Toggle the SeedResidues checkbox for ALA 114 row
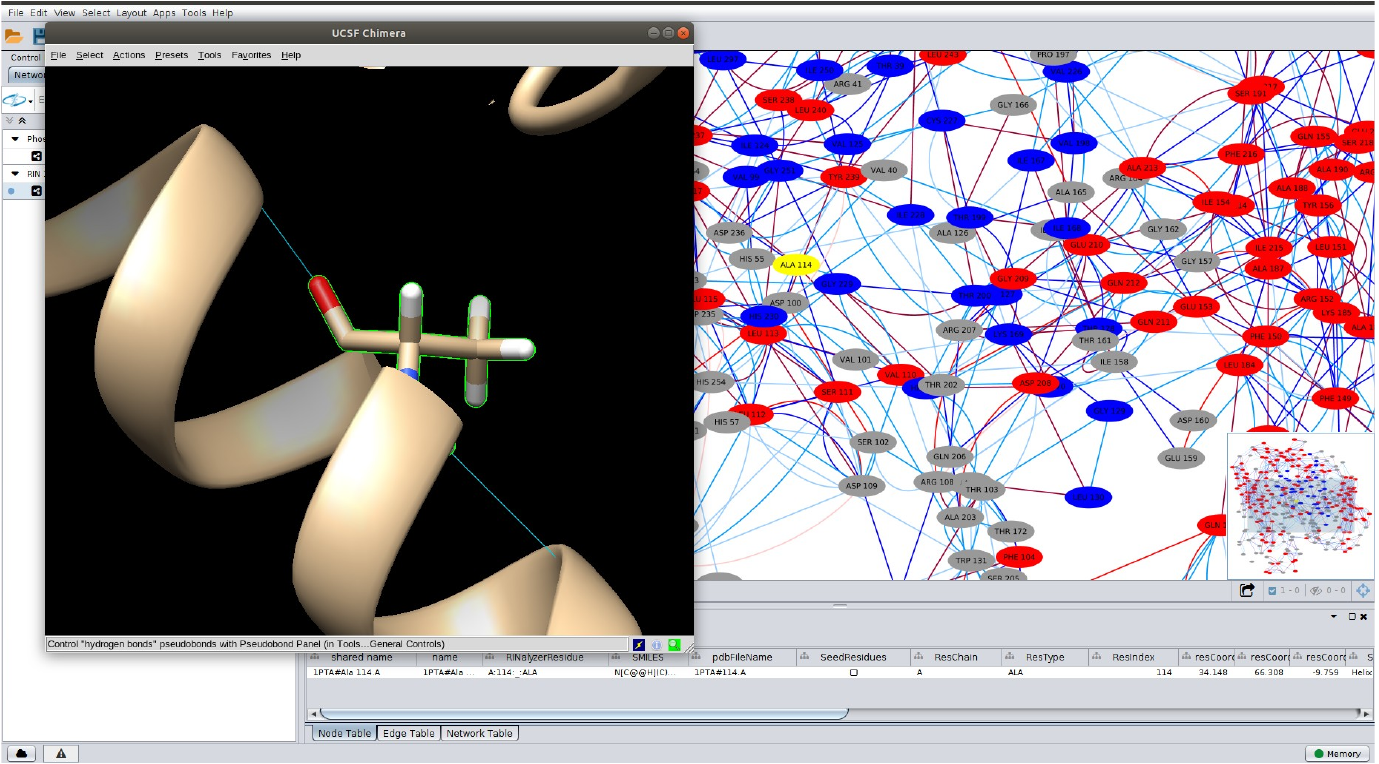 pos(853,673)
